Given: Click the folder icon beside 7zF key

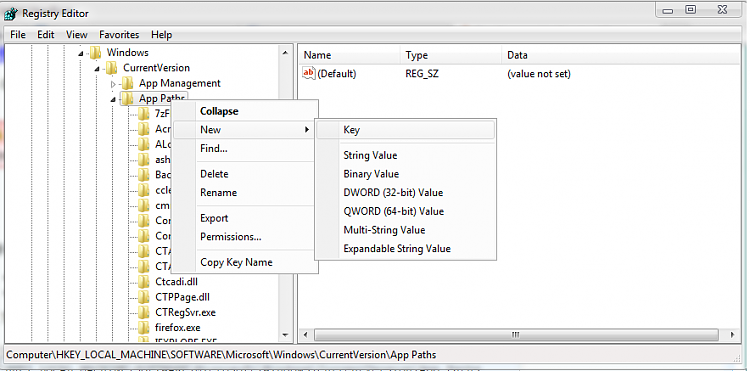Looking at the screenshot, I should tap(143, 114).
